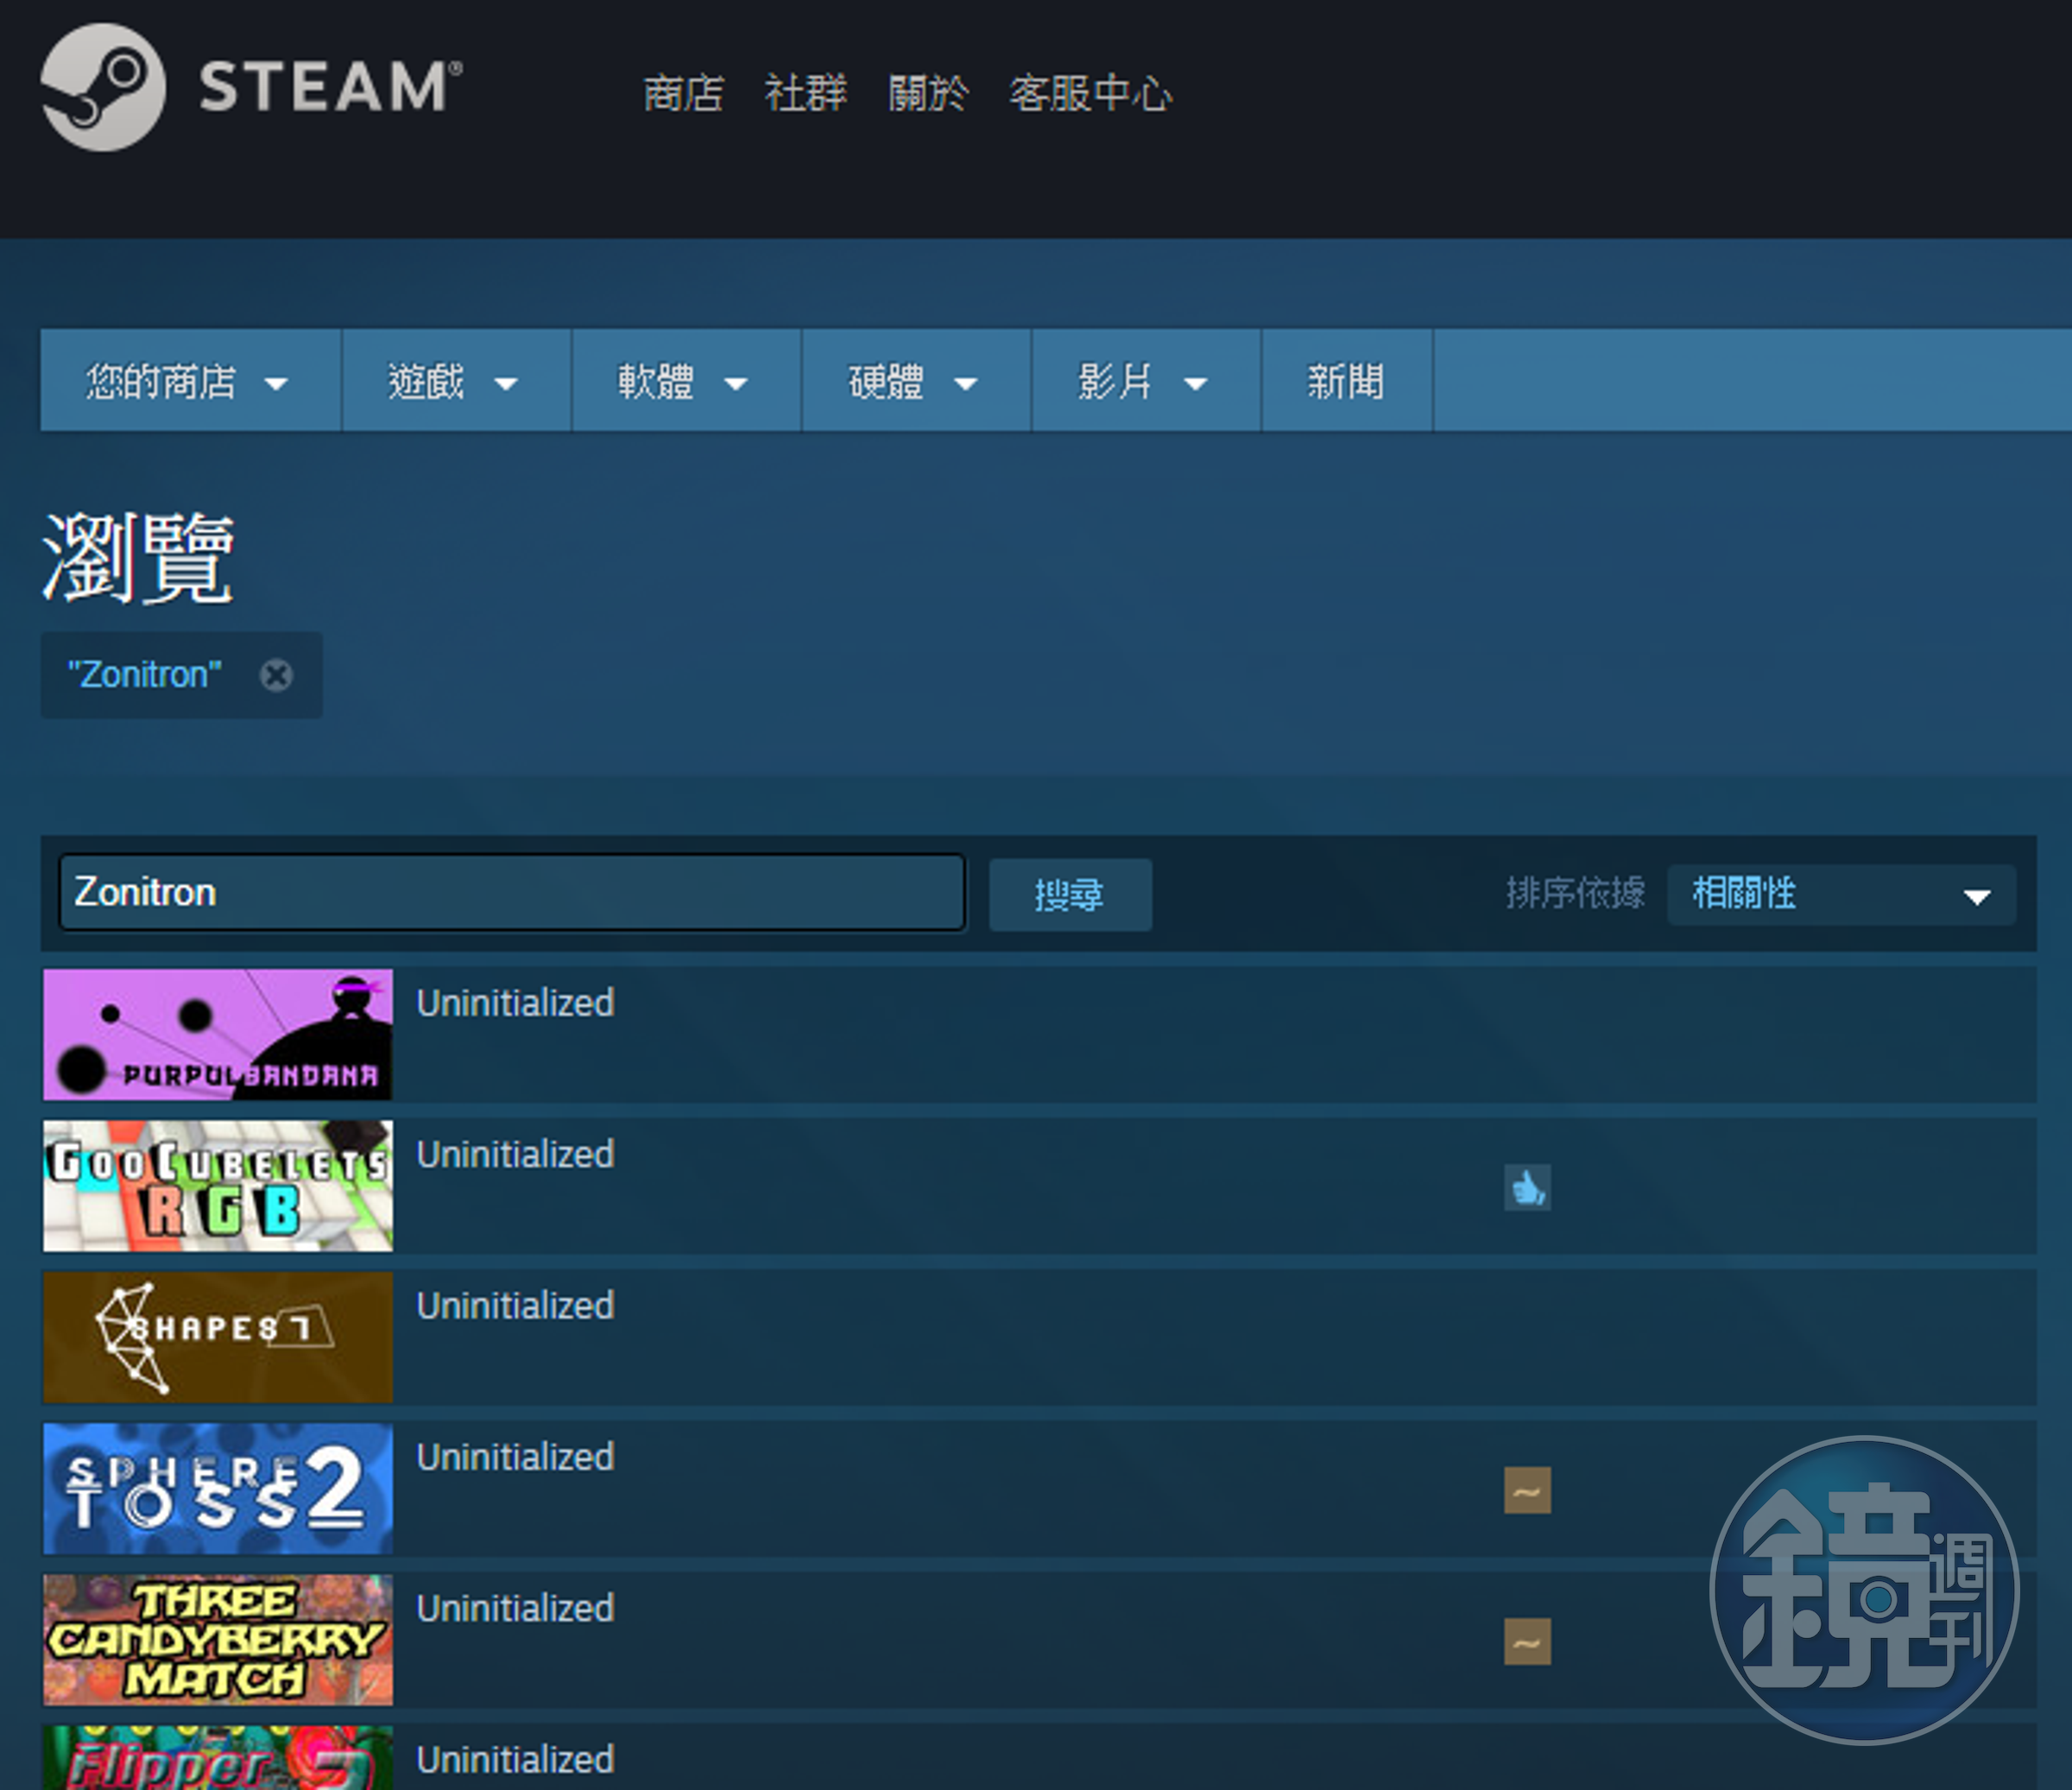Click thumbs-up review icon for GooCubelets RGB
Screen dimensions: 2072x1790
(x=1527, y=1187)
